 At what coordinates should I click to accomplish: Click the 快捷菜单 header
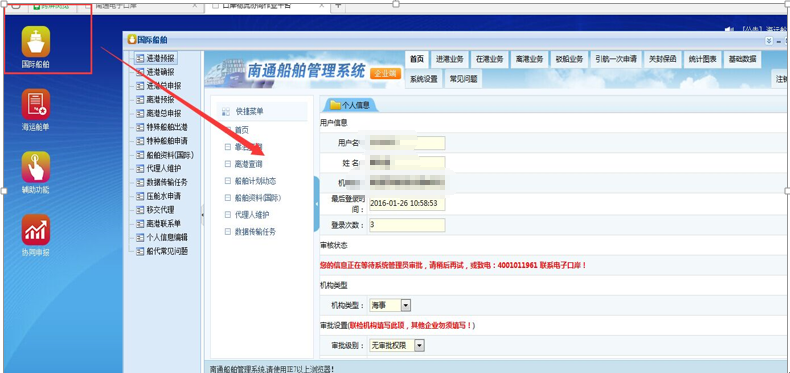[x=262, y=111]
